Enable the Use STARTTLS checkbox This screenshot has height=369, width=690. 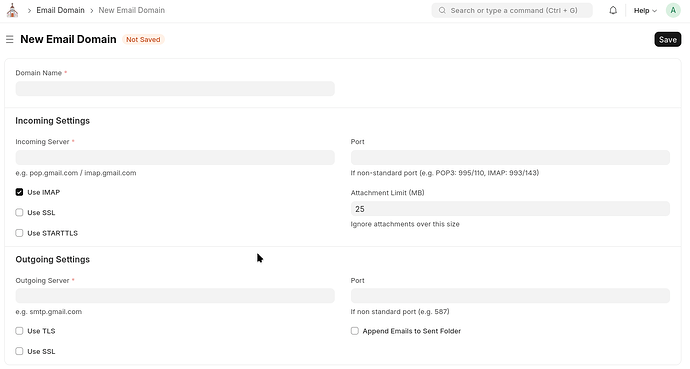click(x=19, y=233)
